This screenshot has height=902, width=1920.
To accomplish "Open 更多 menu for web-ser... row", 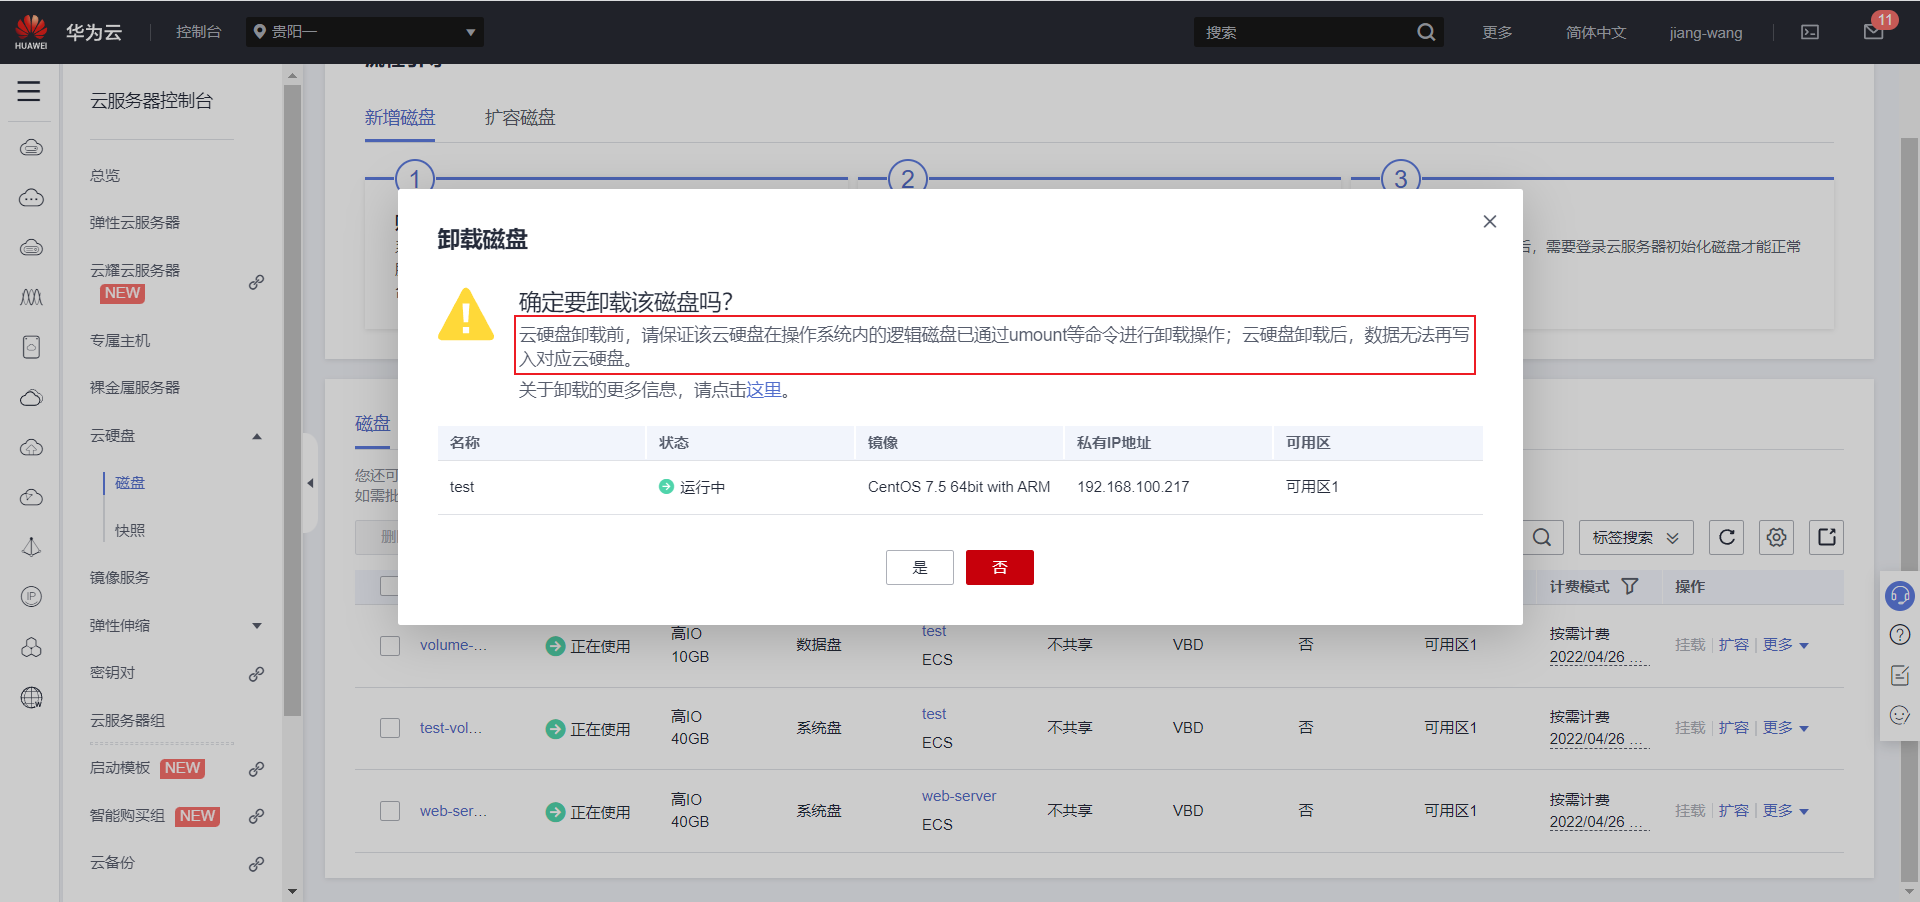I will pyautogui.click(x=1786, y=811).
